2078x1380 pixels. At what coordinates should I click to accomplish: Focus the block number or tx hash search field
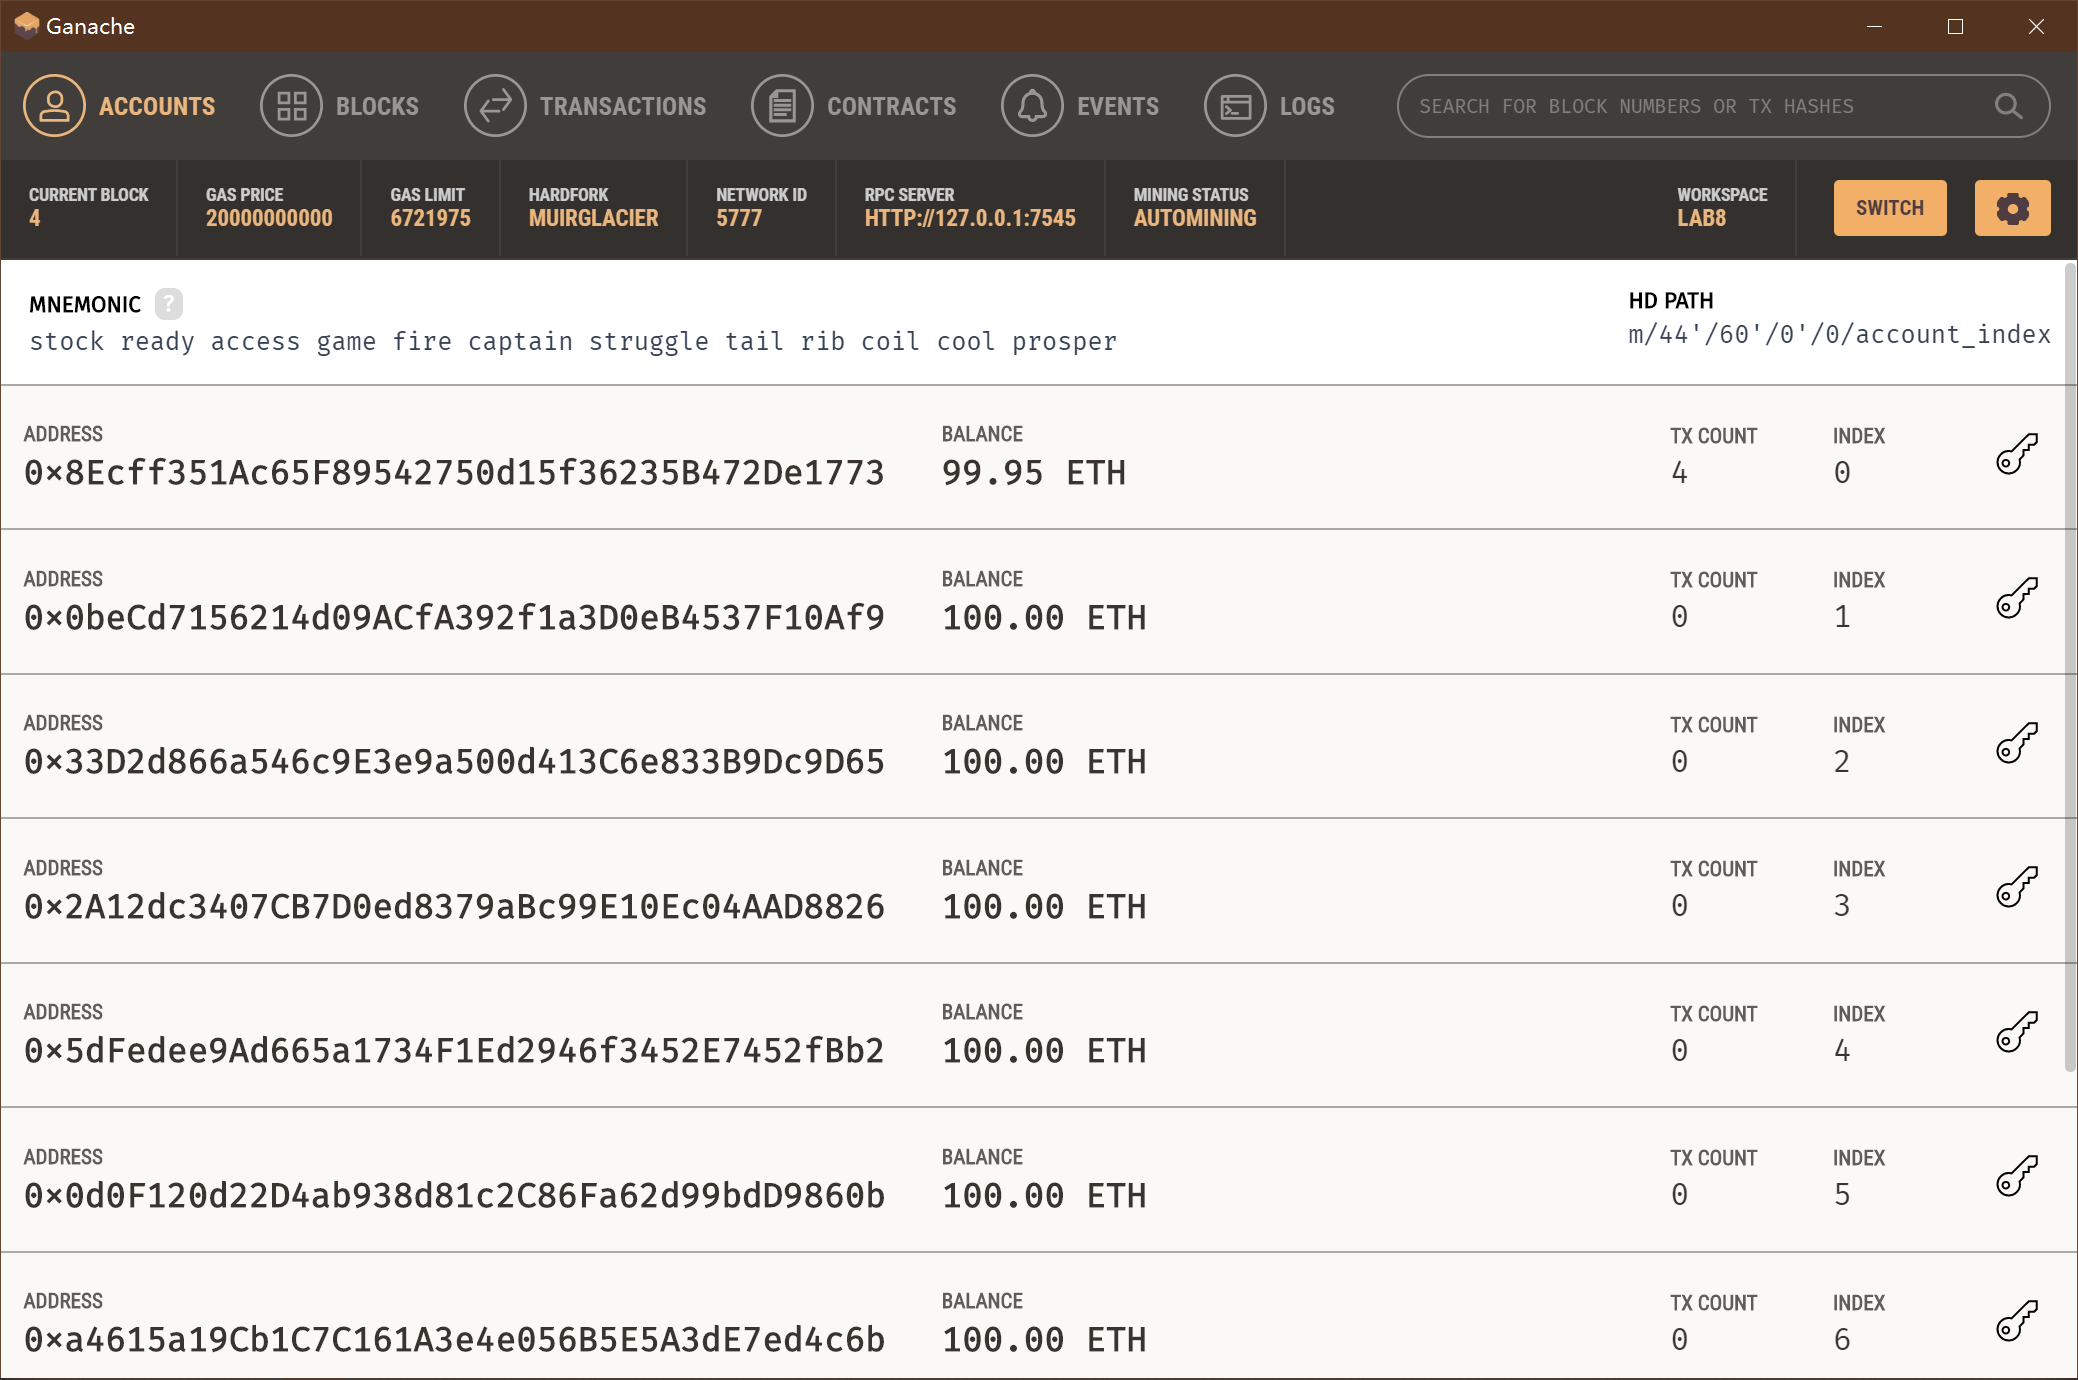point(1723,106)
